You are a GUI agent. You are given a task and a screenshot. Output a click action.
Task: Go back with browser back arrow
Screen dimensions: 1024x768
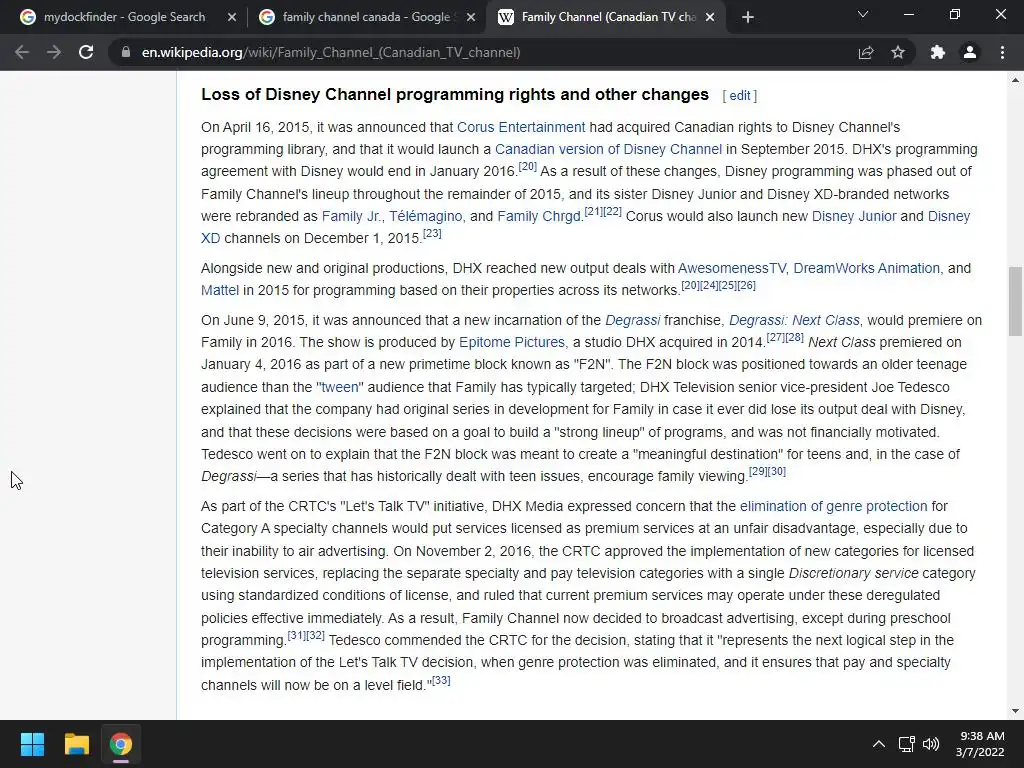tap(22, 52)
